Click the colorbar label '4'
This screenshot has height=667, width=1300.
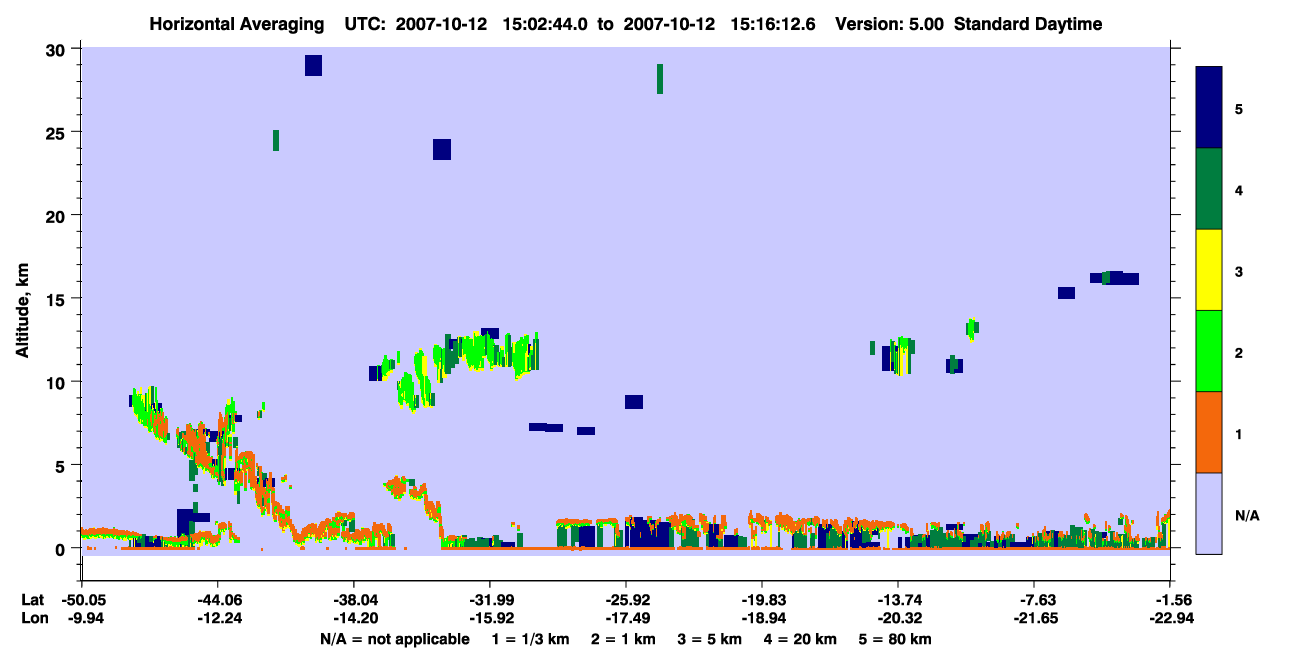pyautogui.click(x=1238, y=189)
